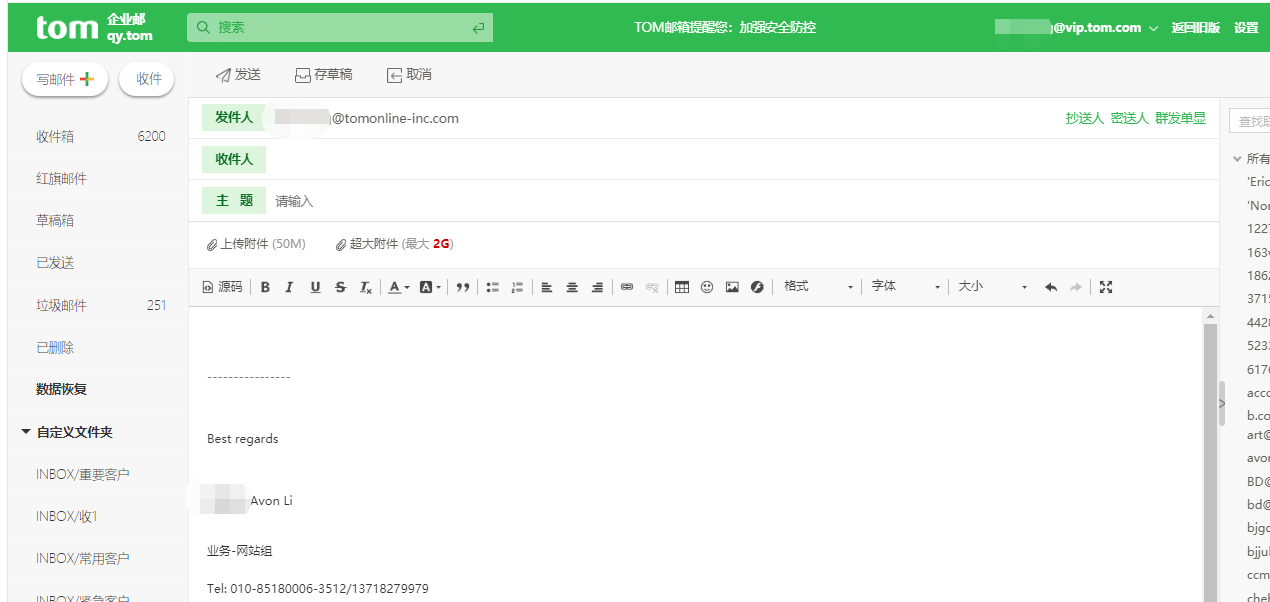Click the 源码 source code button
1270x602 pixels.
click(223, 287)
